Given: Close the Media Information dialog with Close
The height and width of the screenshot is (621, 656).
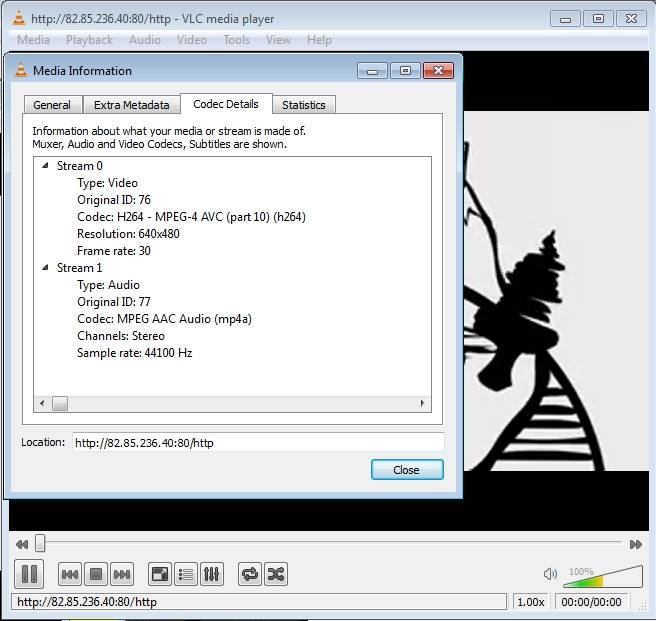Looking at the screenshot, I should [407, 470].
